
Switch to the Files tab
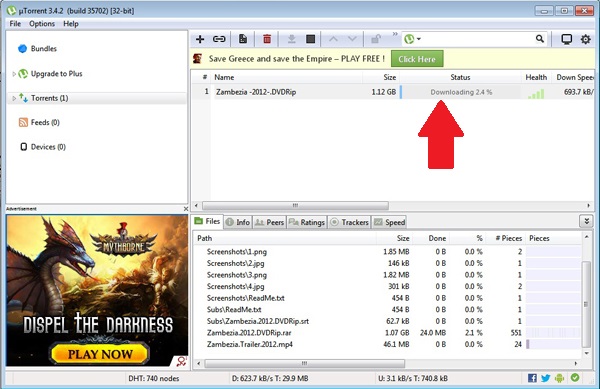point(207,221)
